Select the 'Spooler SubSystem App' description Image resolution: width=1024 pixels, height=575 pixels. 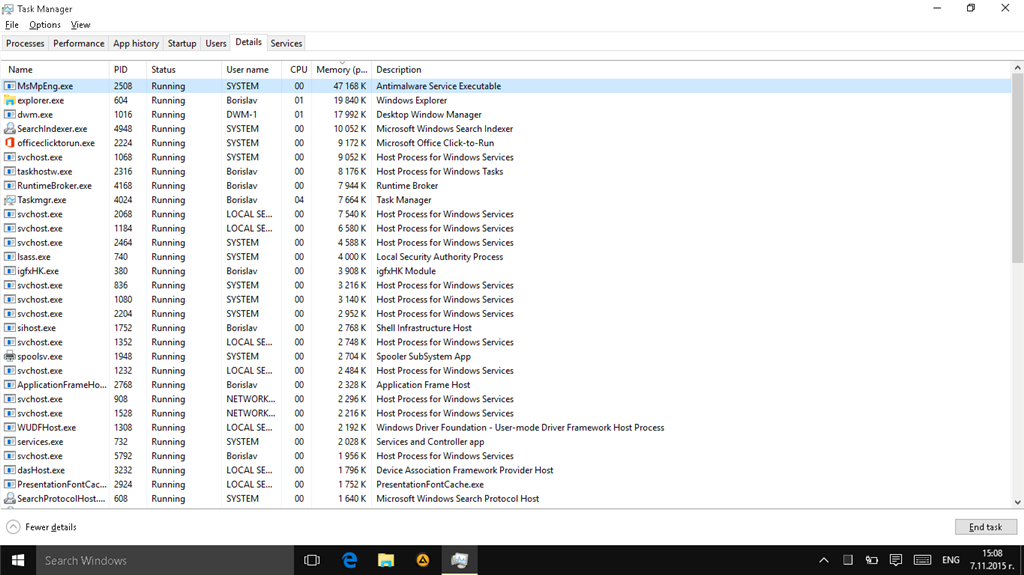coord(423,357)
